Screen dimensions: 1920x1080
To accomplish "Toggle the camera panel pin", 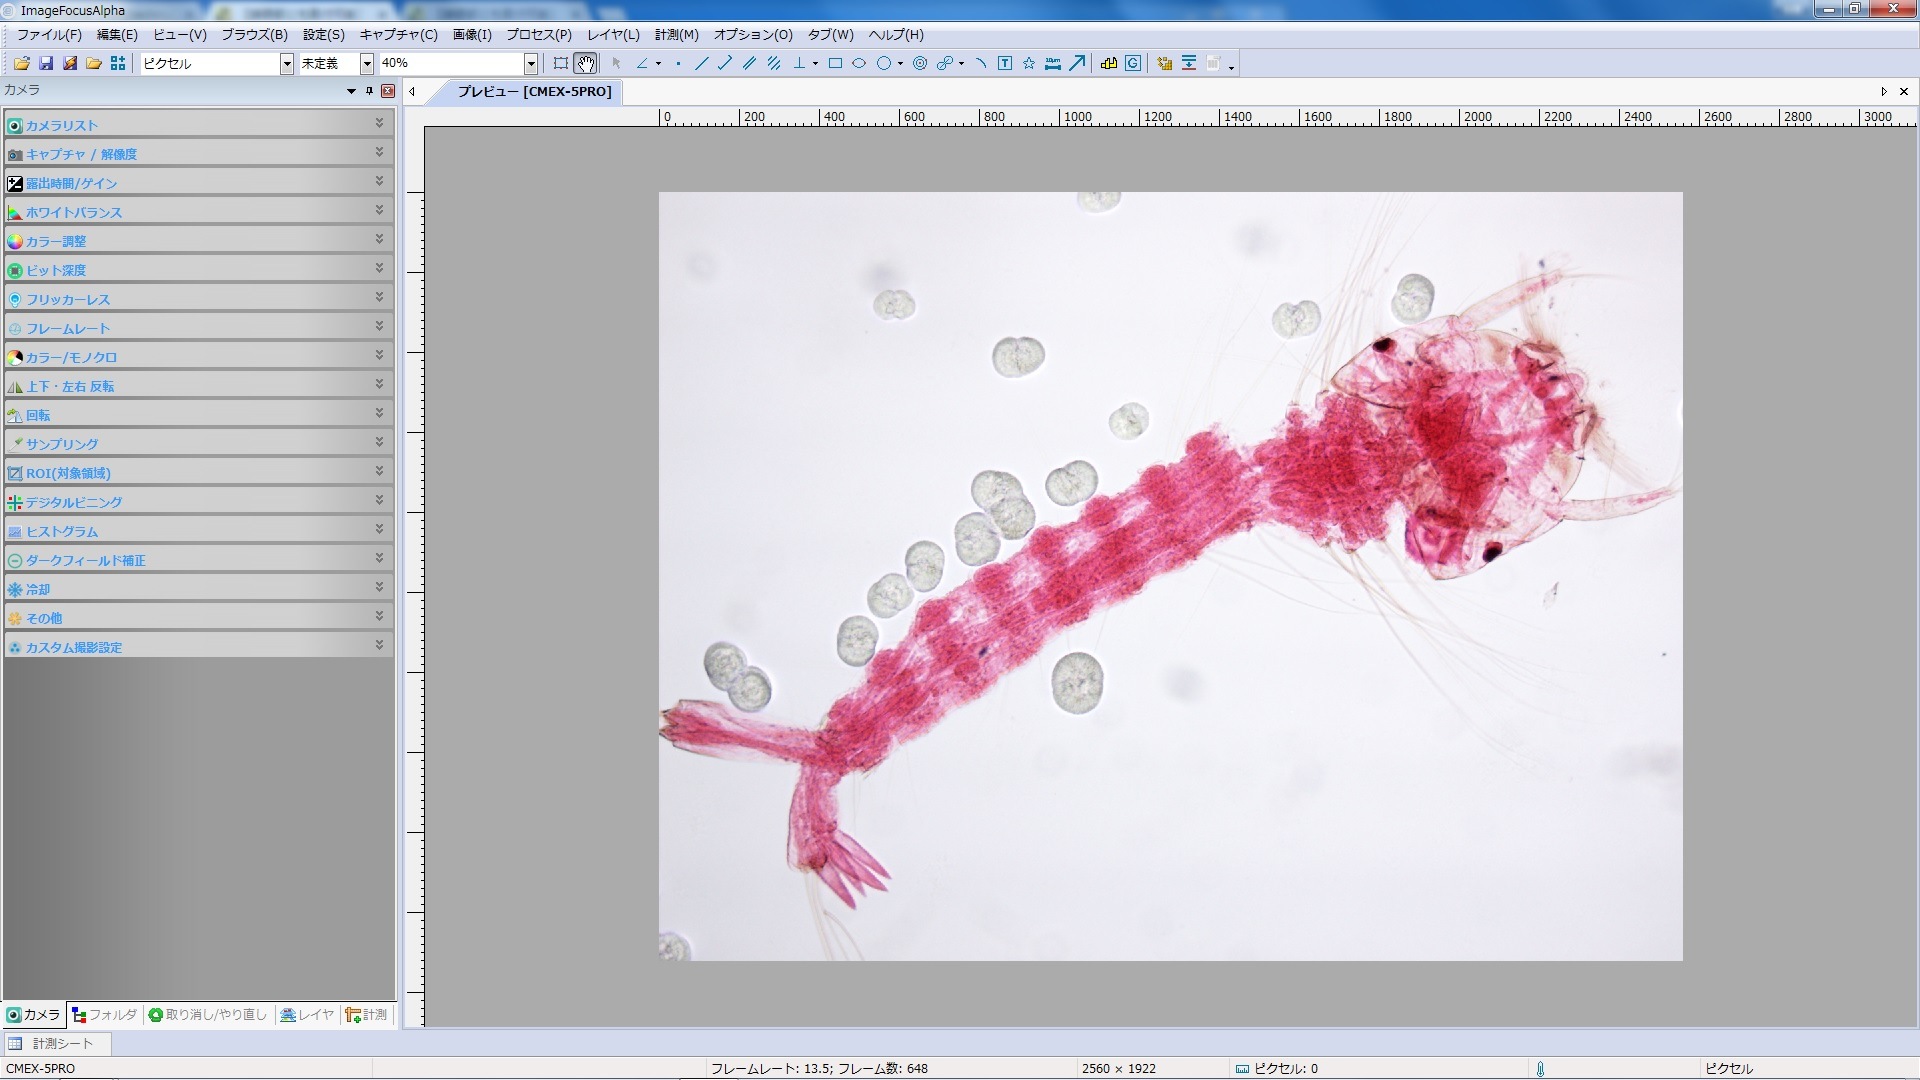I will click(x=369, y=91).
